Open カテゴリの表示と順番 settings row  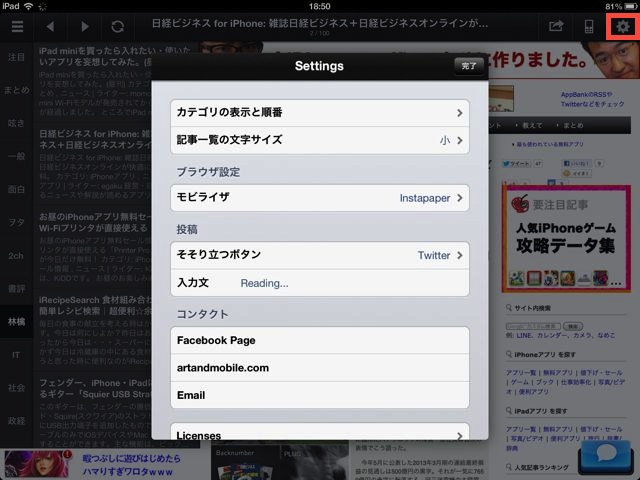pyautogui.click(x=320, y=113)
